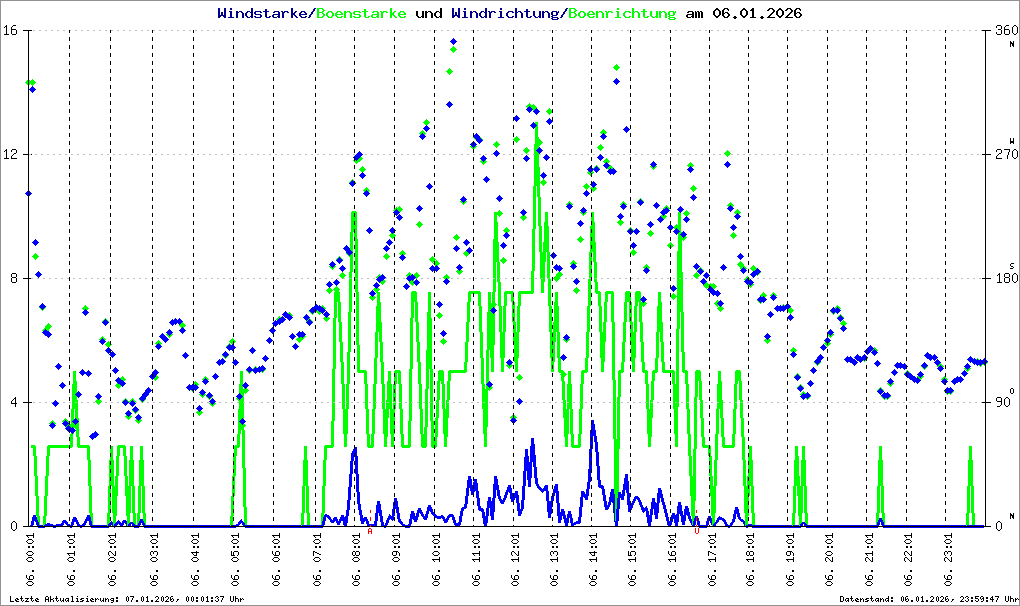Click the time label "06. 13:01"

[554, 560]
